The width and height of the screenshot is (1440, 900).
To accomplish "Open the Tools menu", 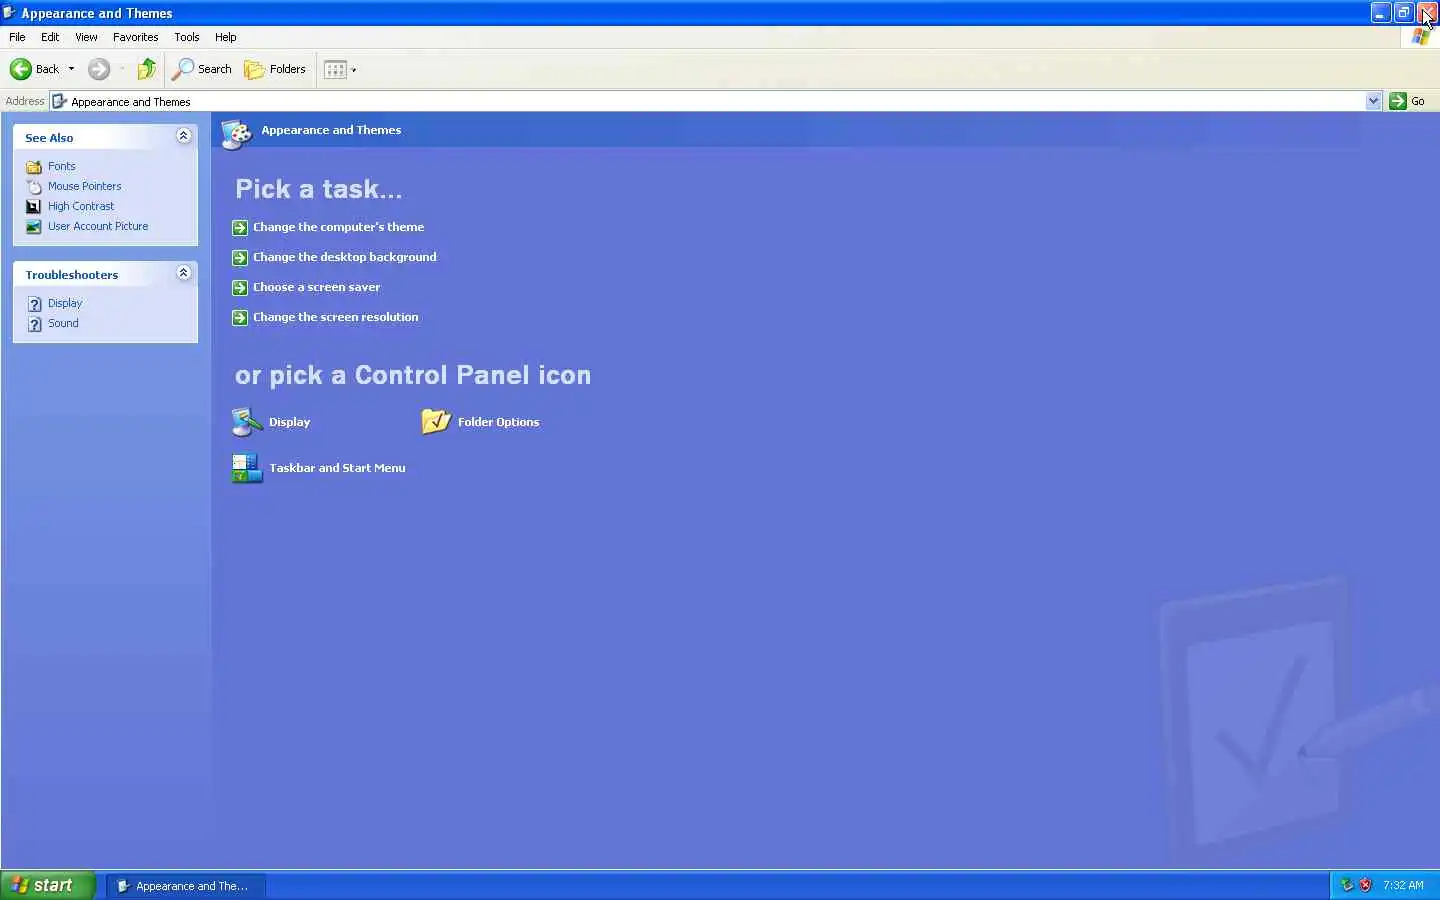I will (186, 37).
